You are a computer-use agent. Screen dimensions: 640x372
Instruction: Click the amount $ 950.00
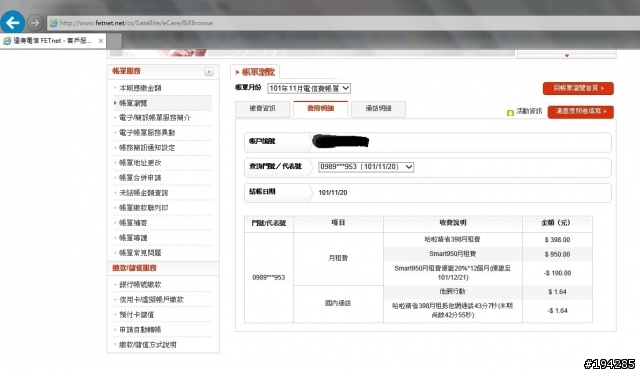click(557, 254)
